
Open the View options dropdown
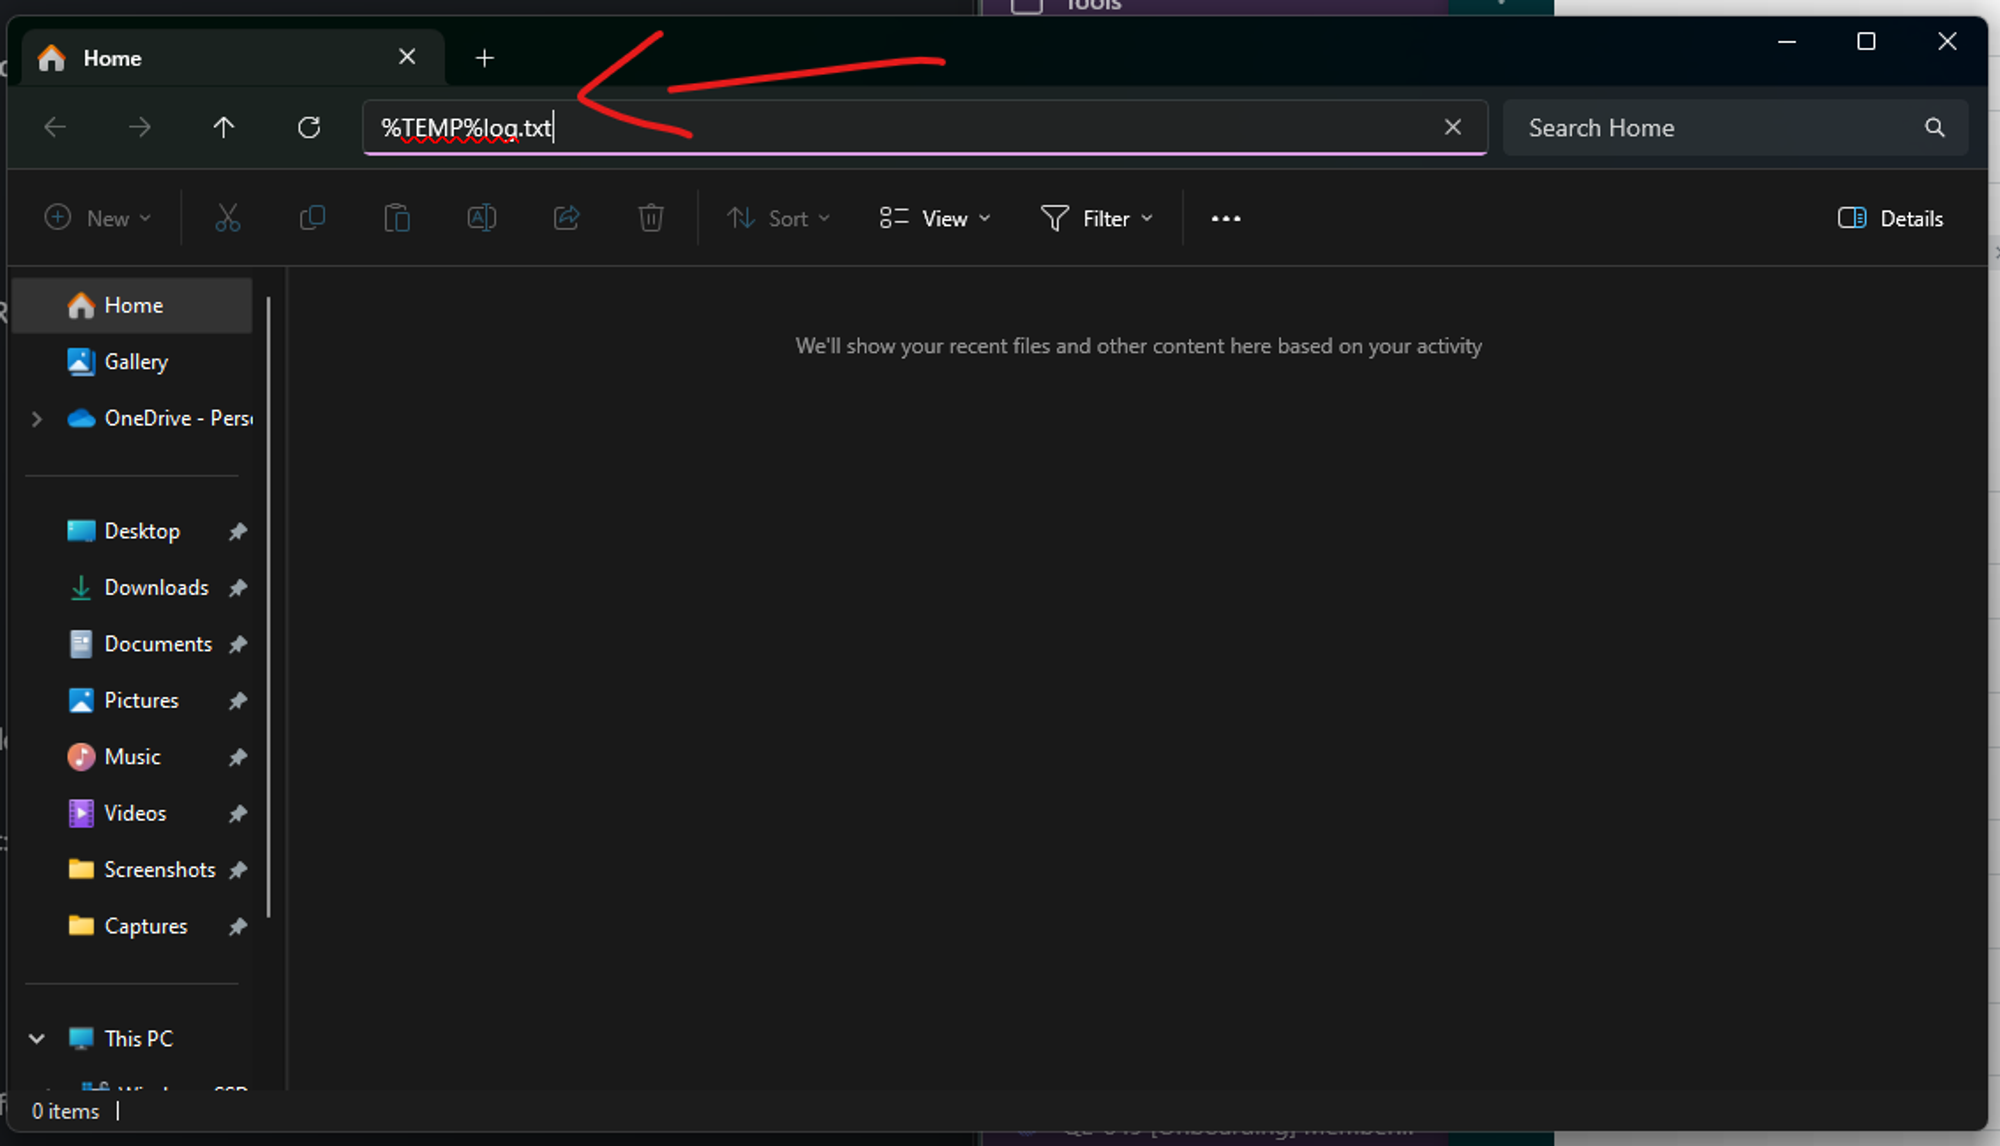tap(935, 218)
